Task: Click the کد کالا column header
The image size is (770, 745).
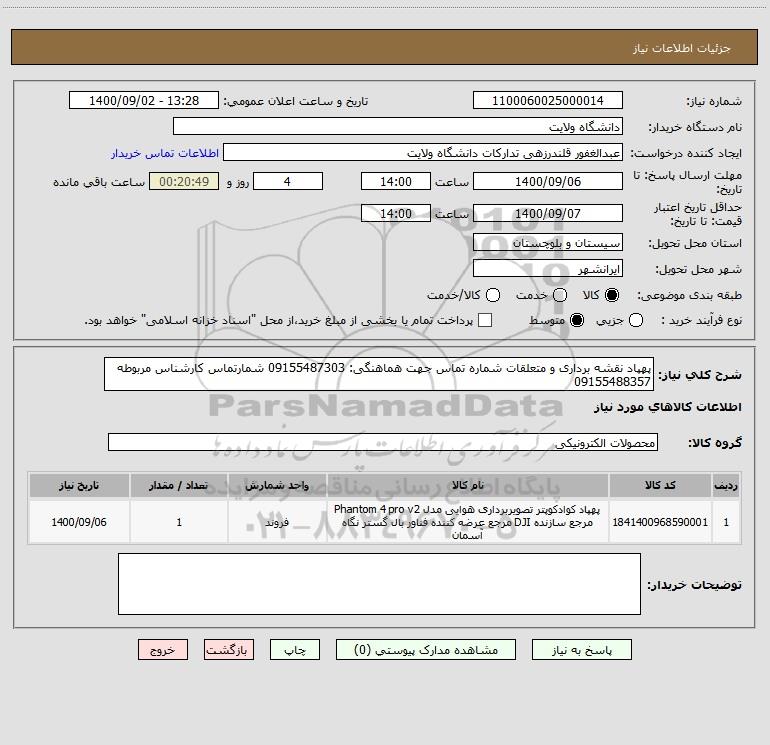Action: tap(660, 485)
